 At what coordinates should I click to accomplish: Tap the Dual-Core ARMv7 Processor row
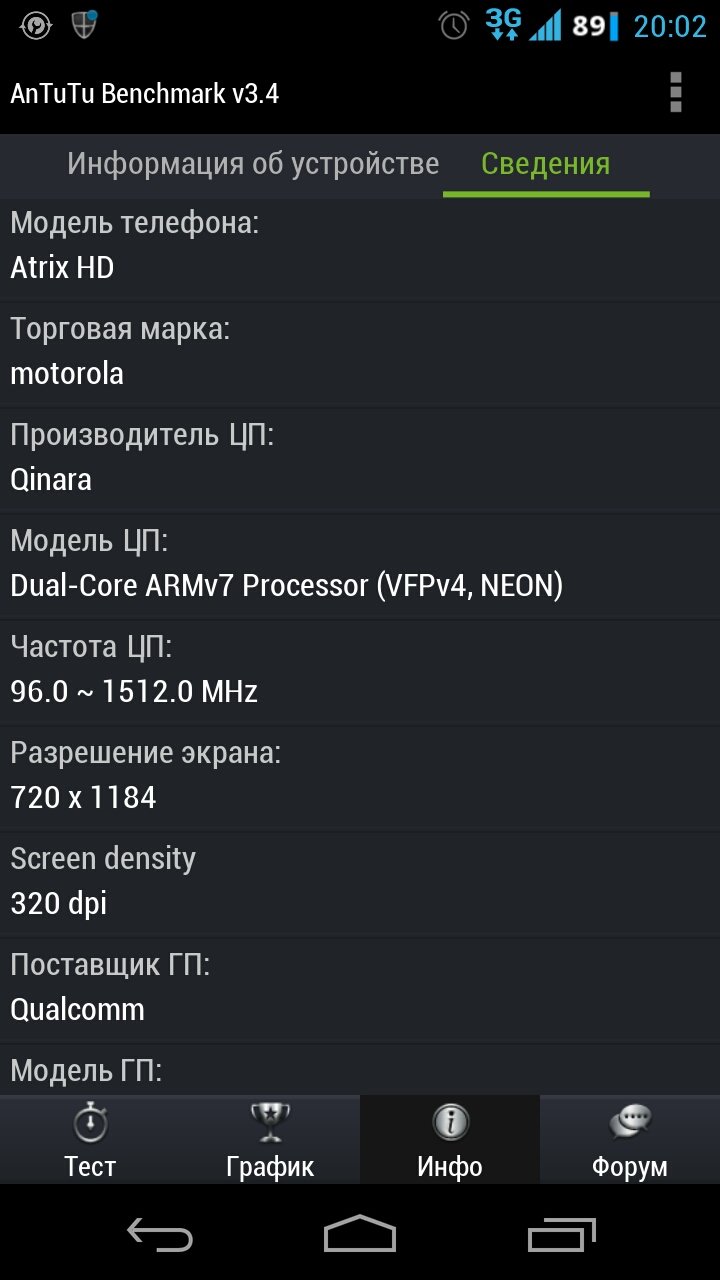(x=360, y=565)
